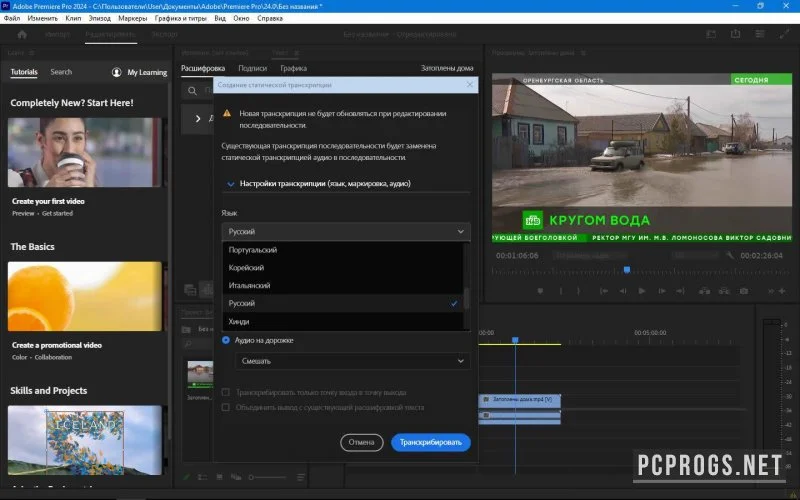Choose 'Португальский' from the language list
The image size is (800, 500).
click(343, 250)
